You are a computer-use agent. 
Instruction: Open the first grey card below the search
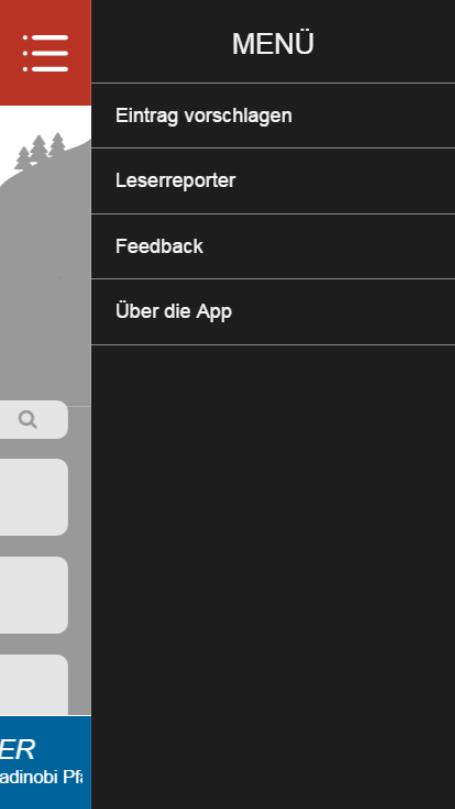[x=34, y=497]
